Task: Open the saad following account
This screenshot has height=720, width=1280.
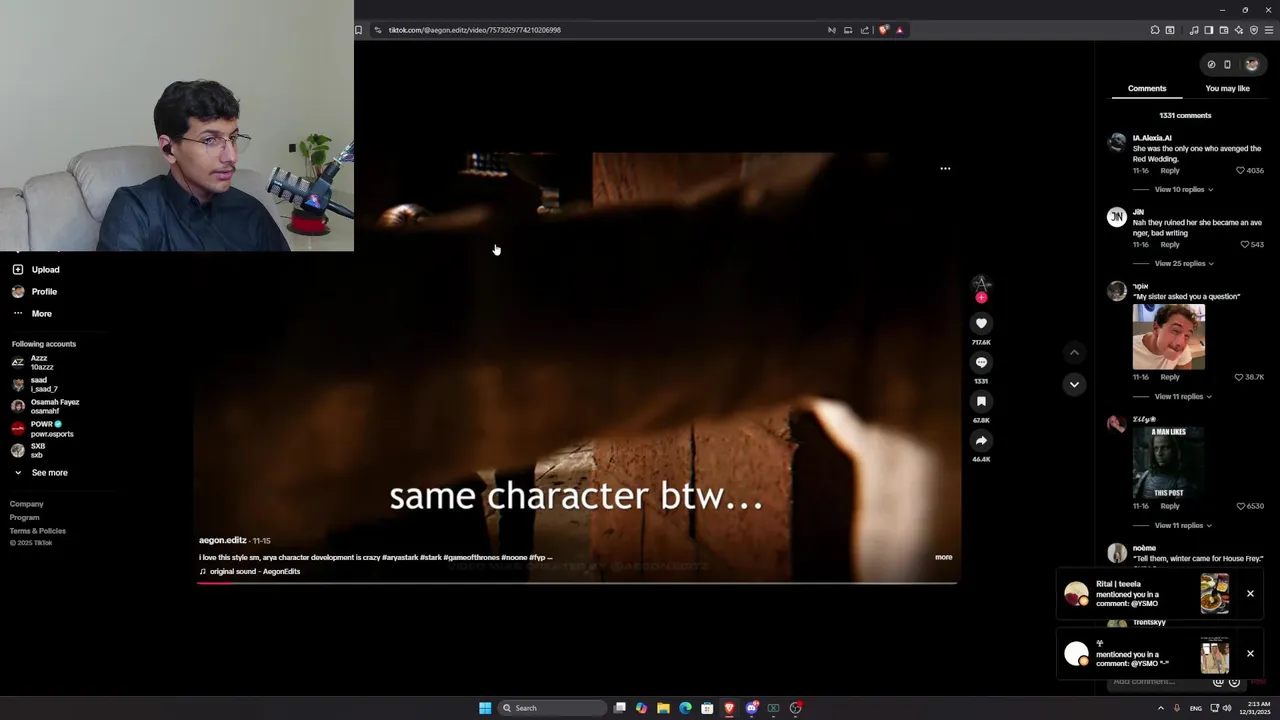Action: pyautogui.click(x=35, y=384)
